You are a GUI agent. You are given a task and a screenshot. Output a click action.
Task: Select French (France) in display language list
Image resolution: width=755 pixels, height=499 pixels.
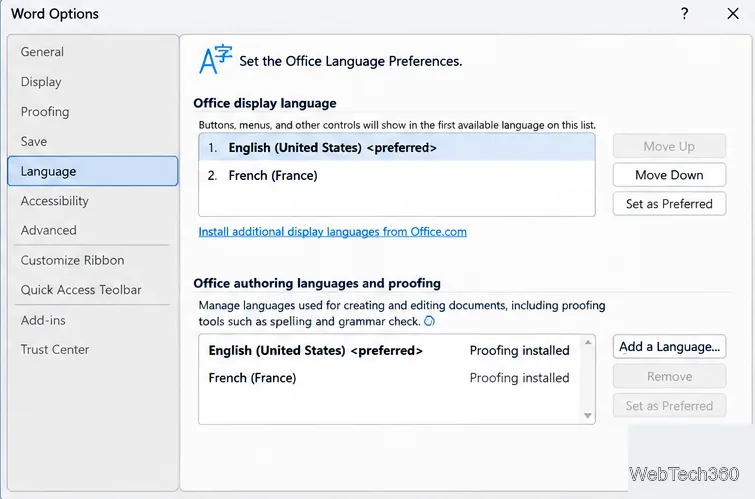pyautogui.click(x=397, y=175)
